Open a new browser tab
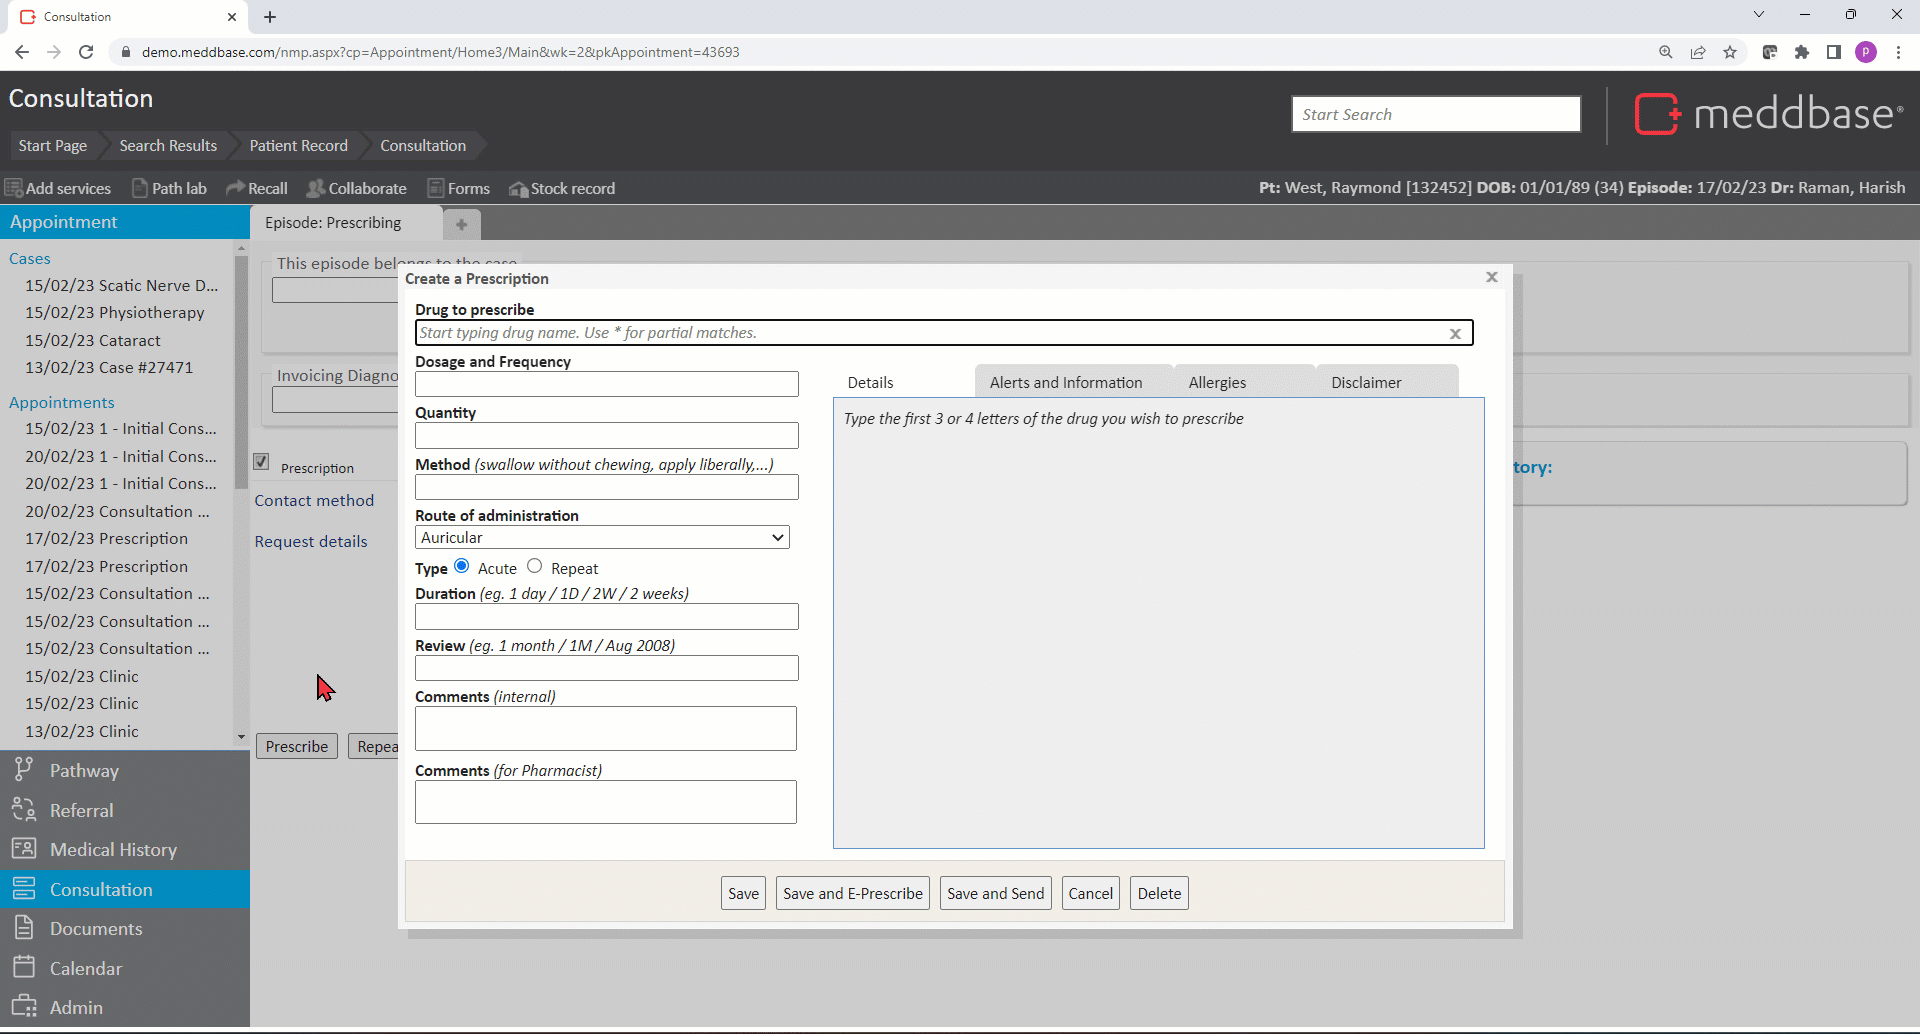 270,17
